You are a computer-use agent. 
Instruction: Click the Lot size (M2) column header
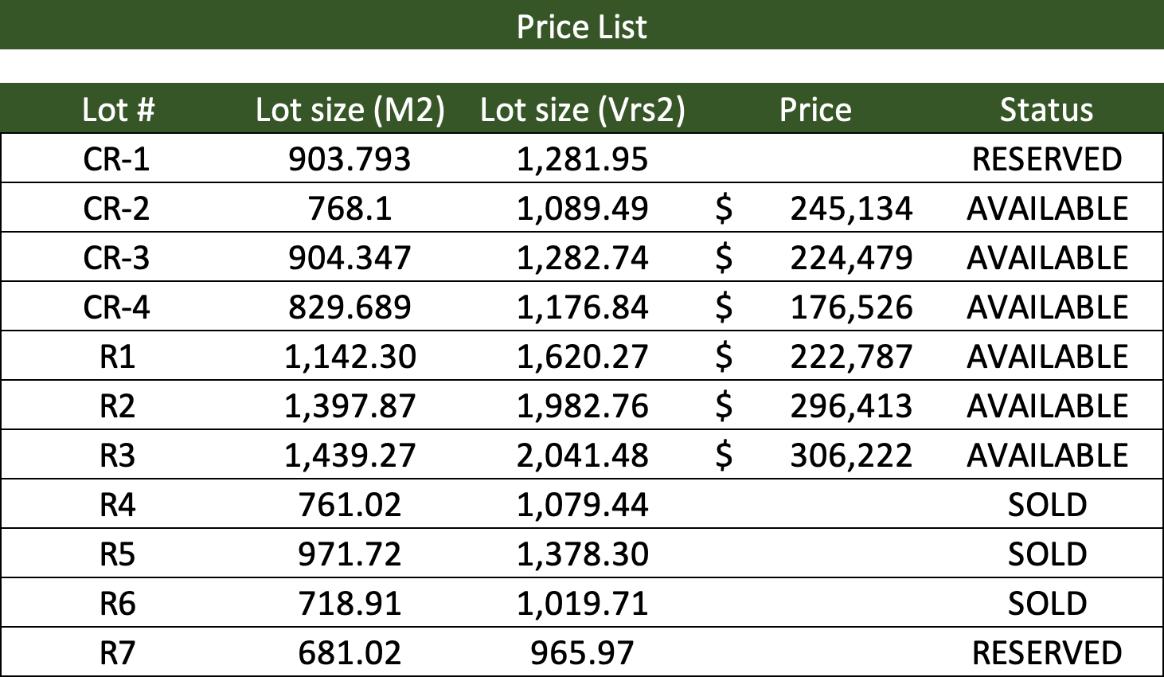point(350,110)
